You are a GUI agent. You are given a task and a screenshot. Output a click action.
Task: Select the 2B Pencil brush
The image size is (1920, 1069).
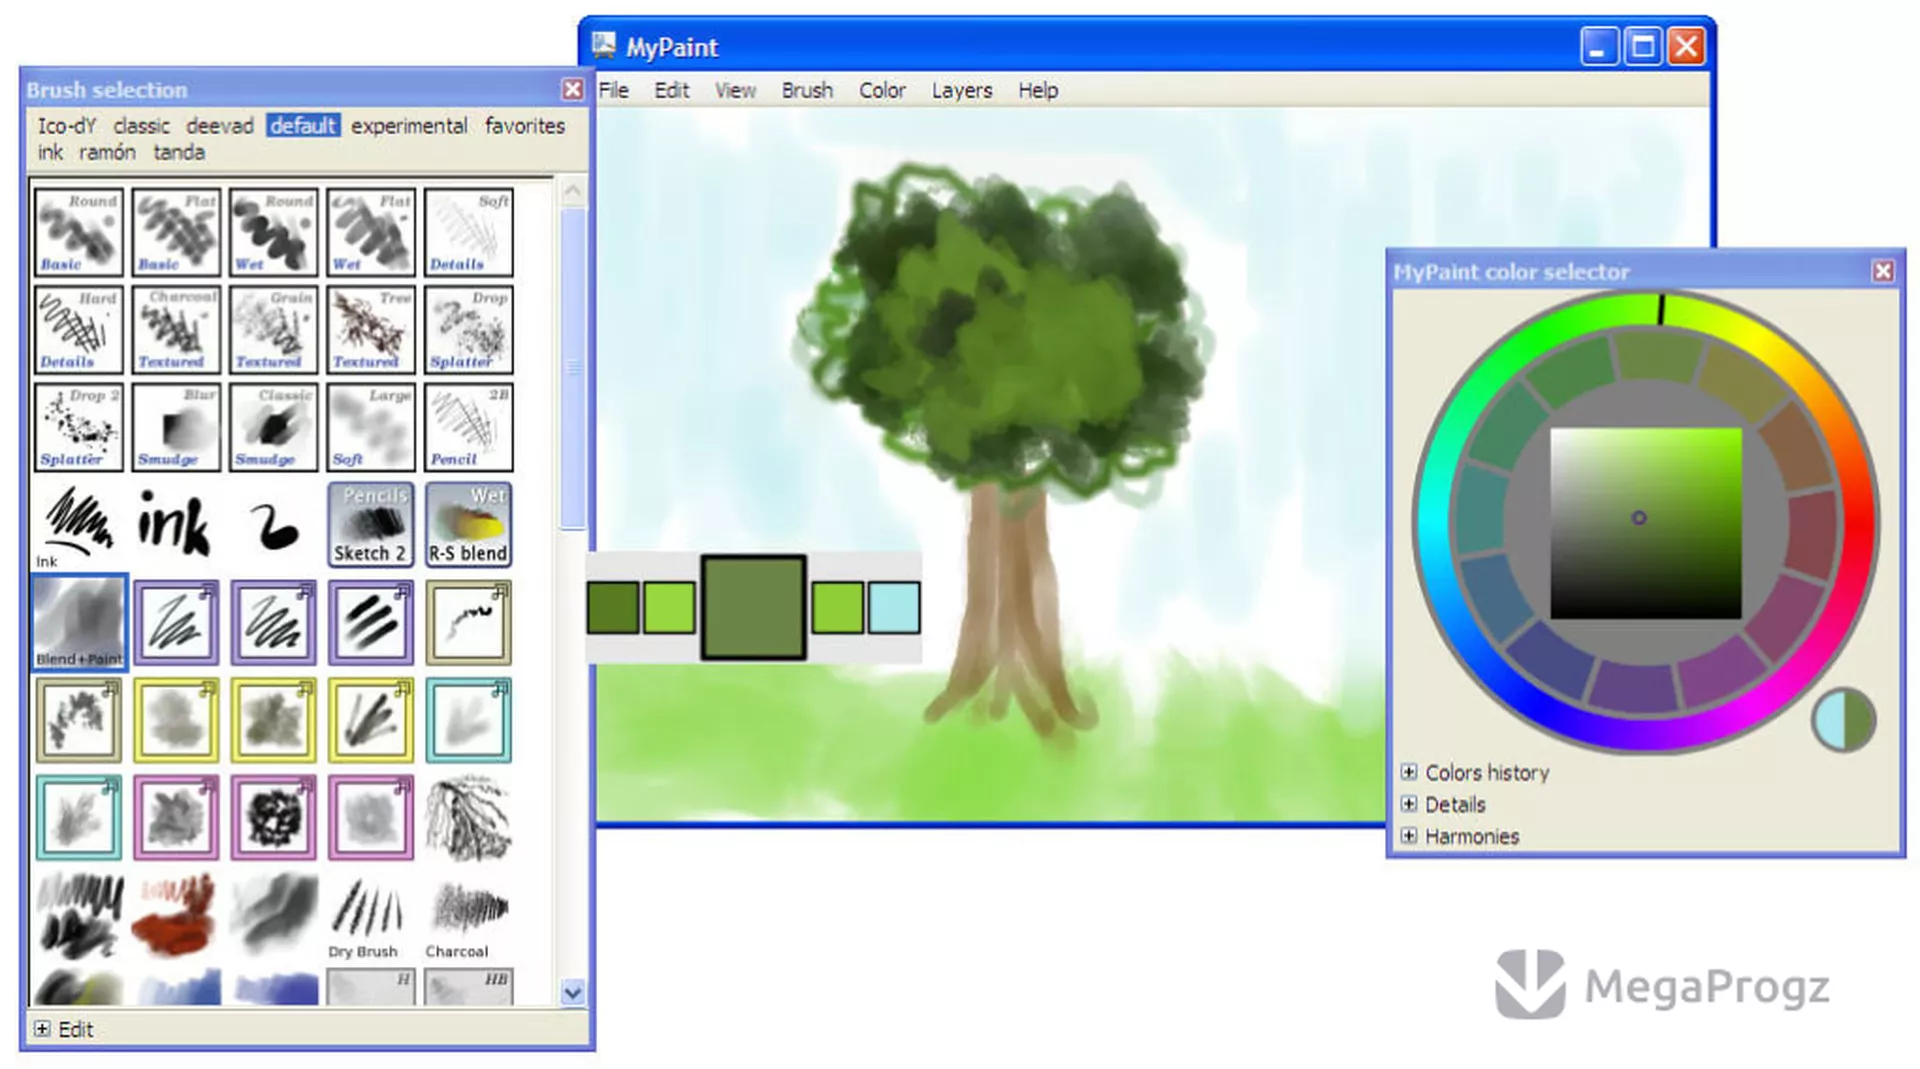[x=468, y=427]
